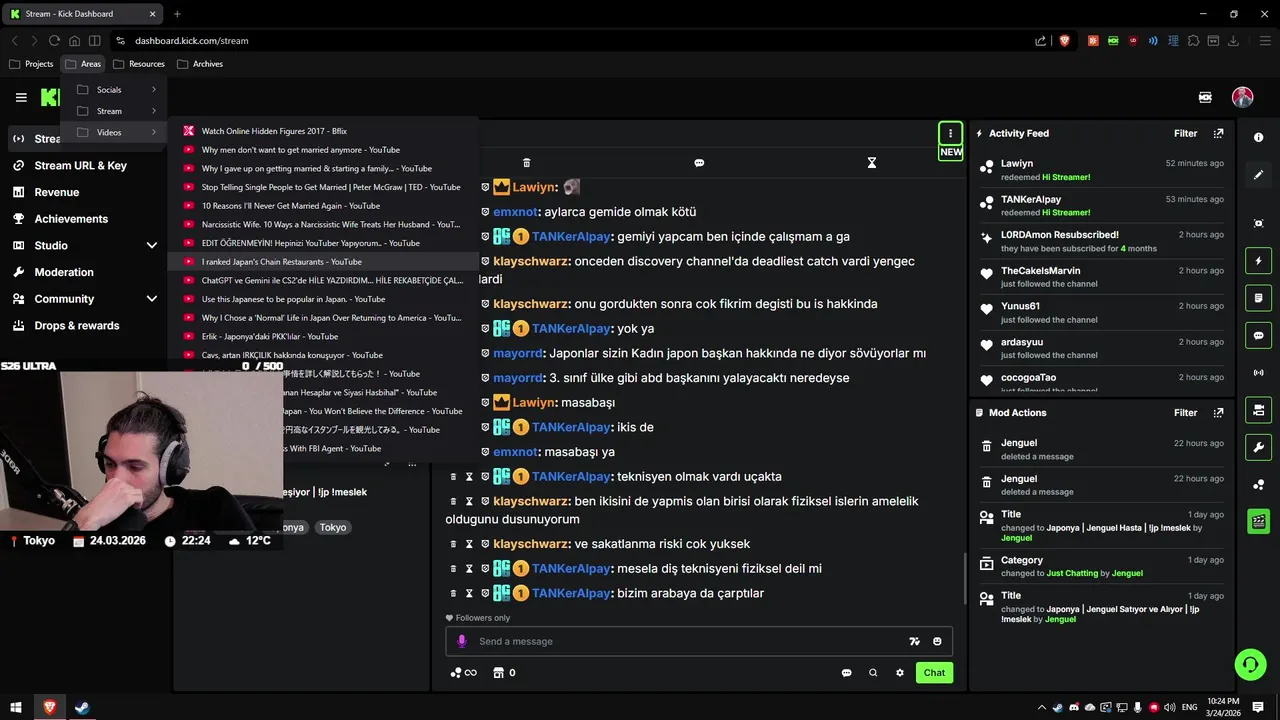This screenshot has height=720, width=1280.
Task: Open 'Erlik - Japonya'daki PKK'lılar' bookmark
Action: pos(322,336)
